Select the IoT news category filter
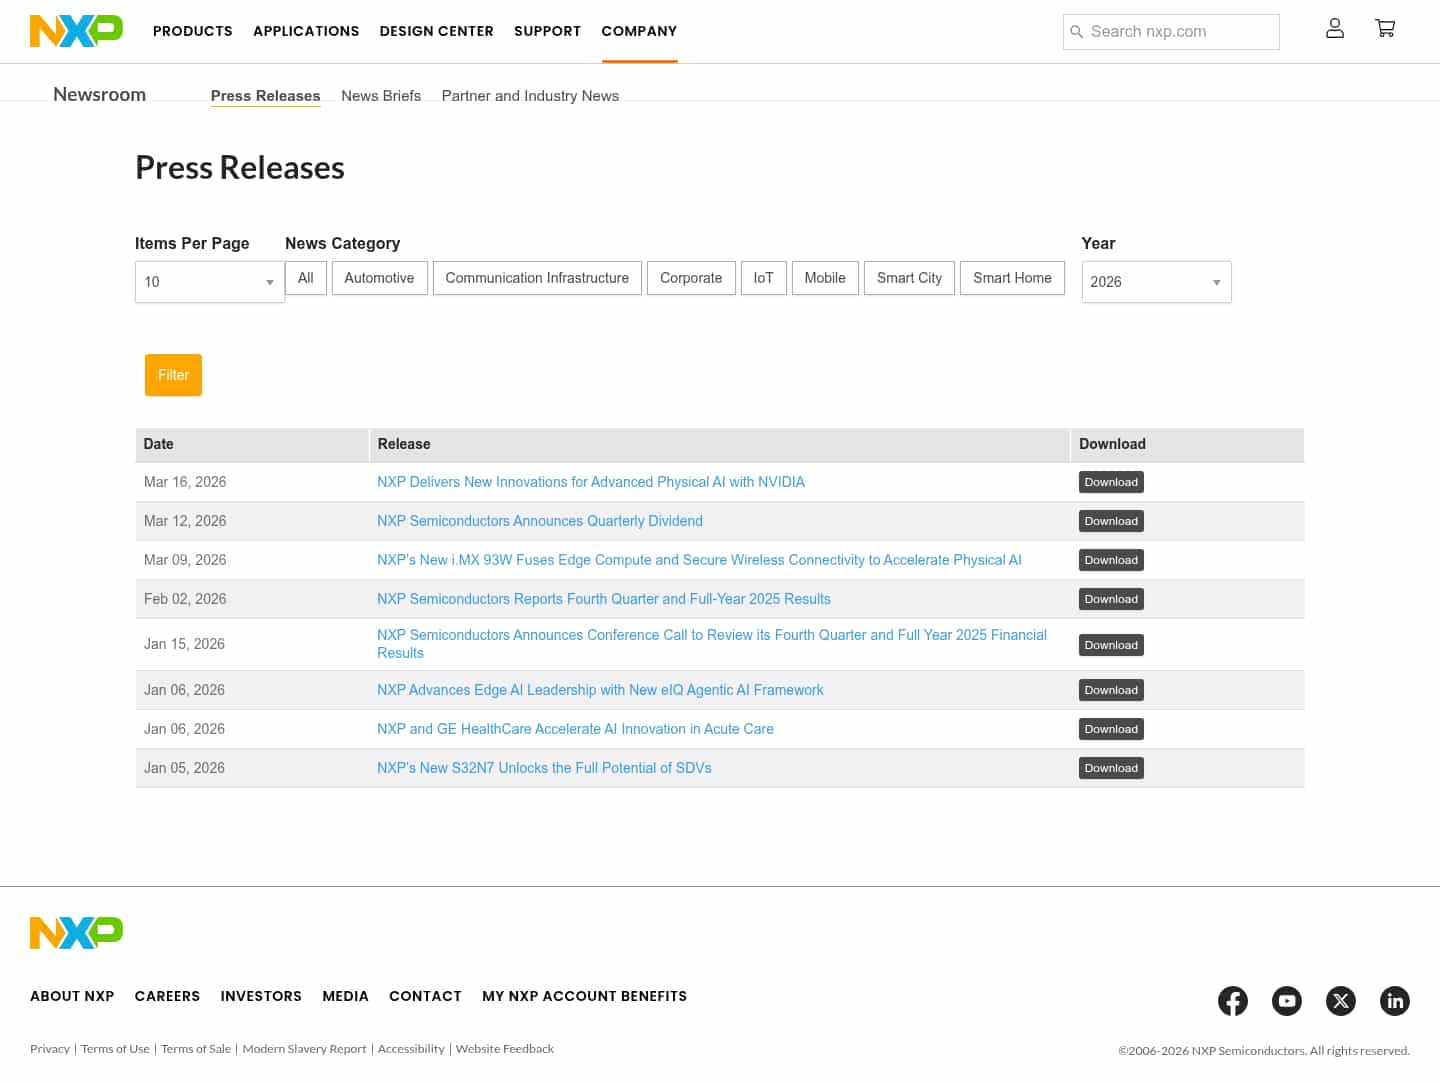1440x1082 pixels. pos(763,278)
